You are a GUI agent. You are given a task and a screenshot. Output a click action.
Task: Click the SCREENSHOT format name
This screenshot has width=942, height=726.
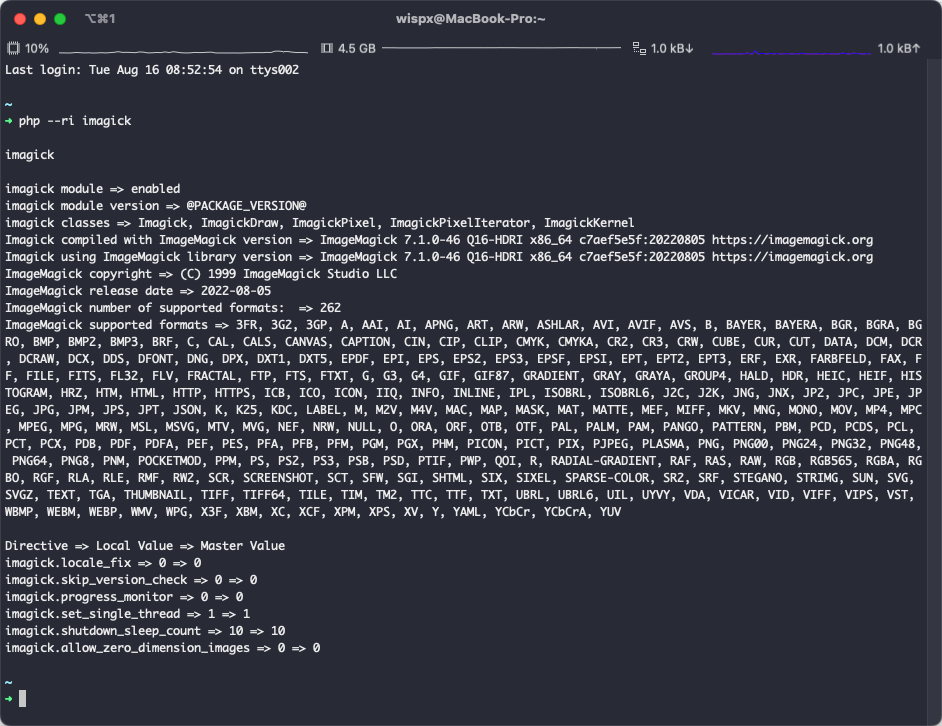278,478
